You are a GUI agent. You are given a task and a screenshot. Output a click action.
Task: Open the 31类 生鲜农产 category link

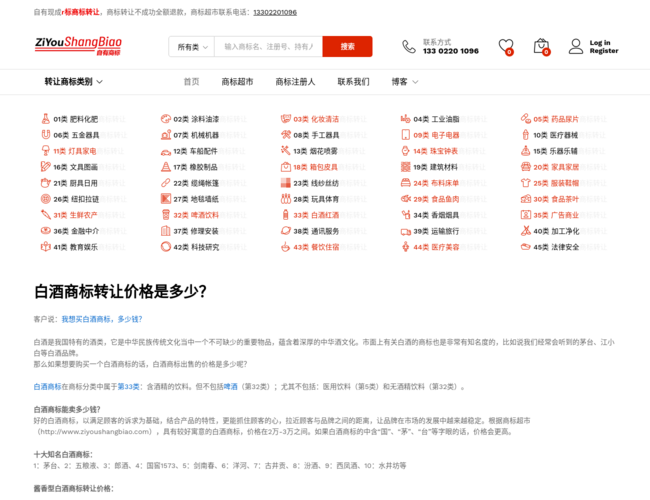(x=75, y=215)
